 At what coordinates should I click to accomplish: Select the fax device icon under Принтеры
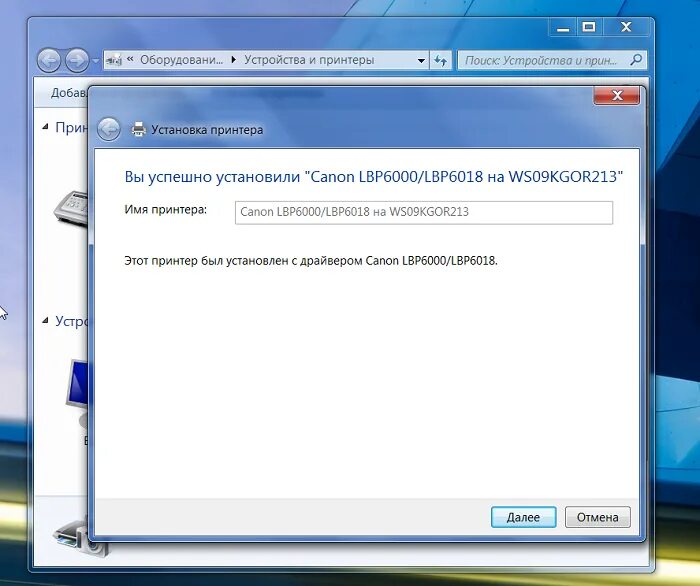tap(71, 209)
